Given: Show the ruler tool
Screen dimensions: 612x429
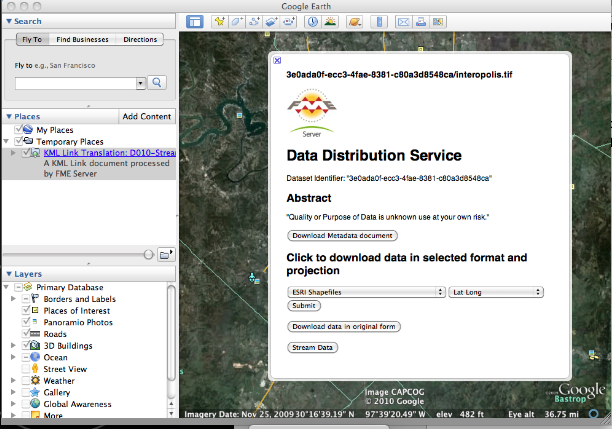Looking at the screenshot, I should (379, 21).
